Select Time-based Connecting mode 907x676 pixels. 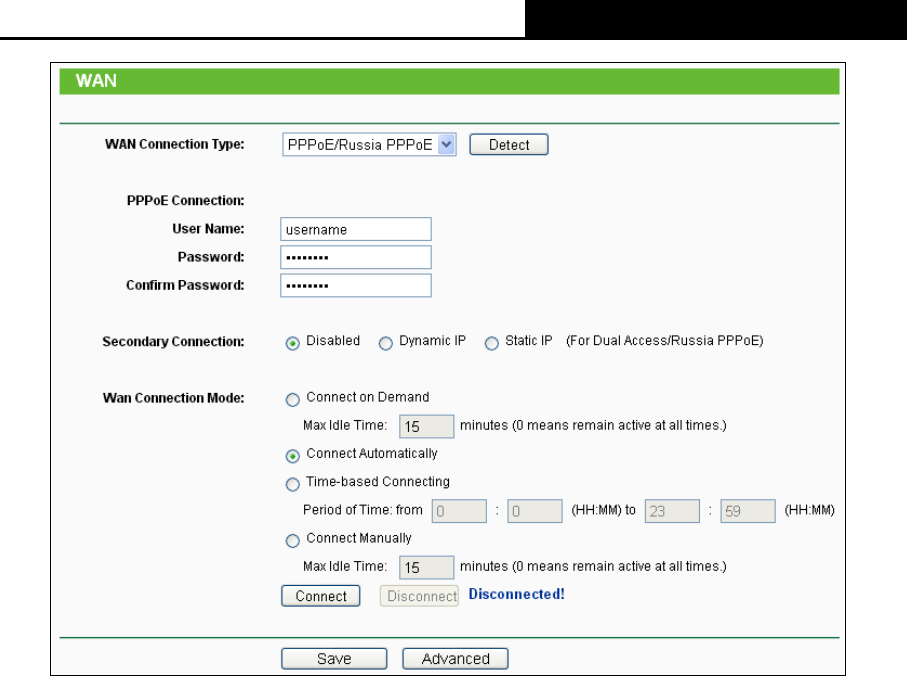pyautogui.click(x=293, y=484)
